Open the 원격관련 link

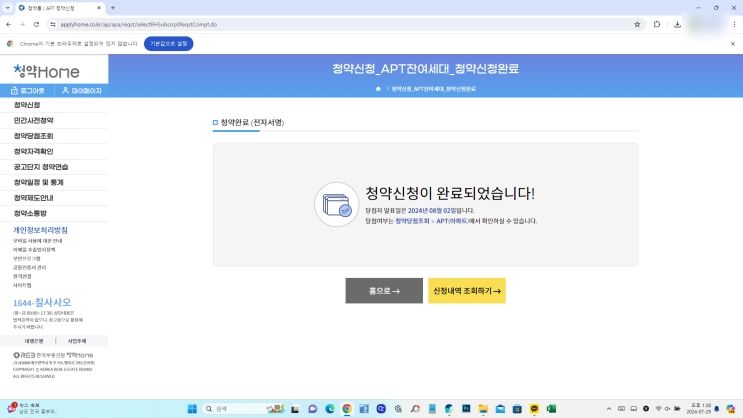coord(22,276)
